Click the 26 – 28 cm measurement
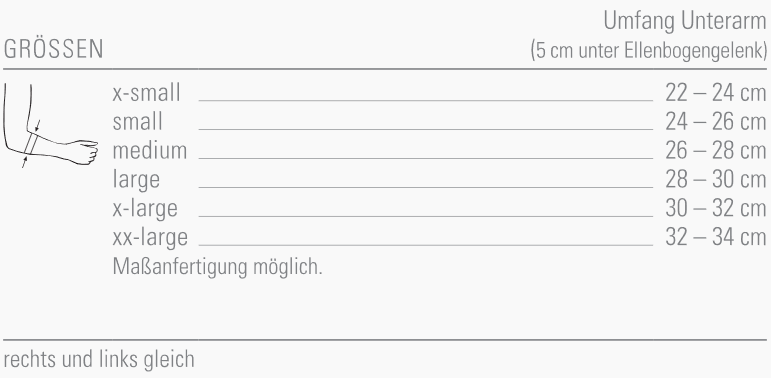 coord(715,150)
